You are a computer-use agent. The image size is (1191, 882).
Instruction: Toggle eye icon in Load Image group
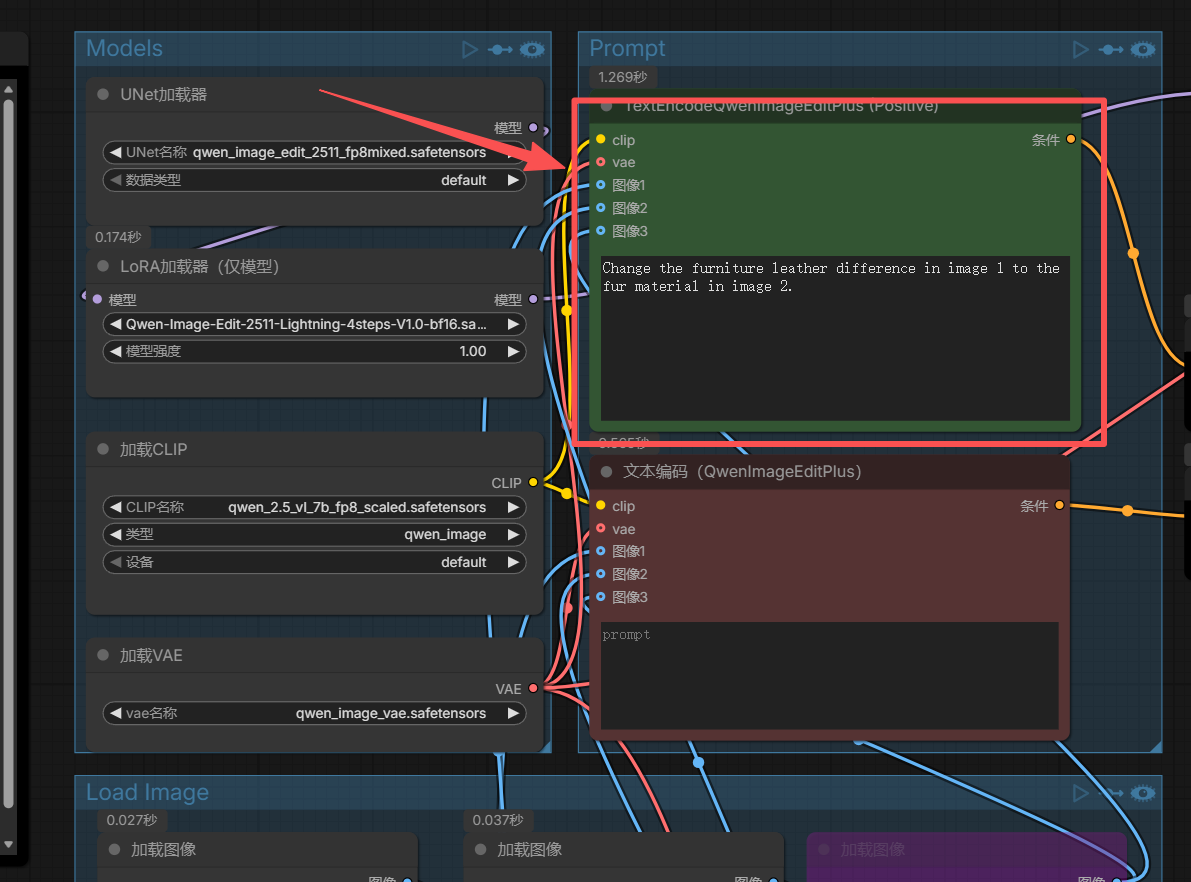click(1142, 793)
